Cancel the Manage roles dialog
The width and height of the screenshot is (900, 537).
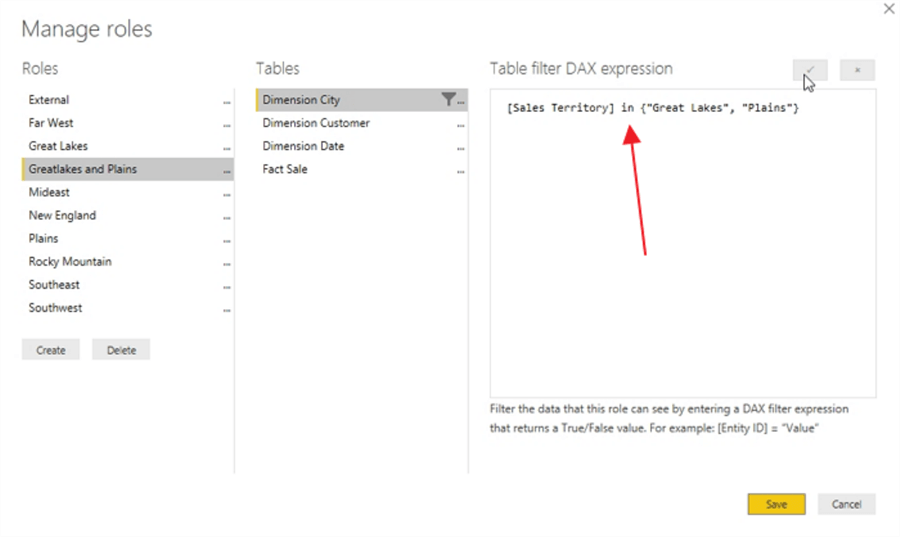pos(846,504)
